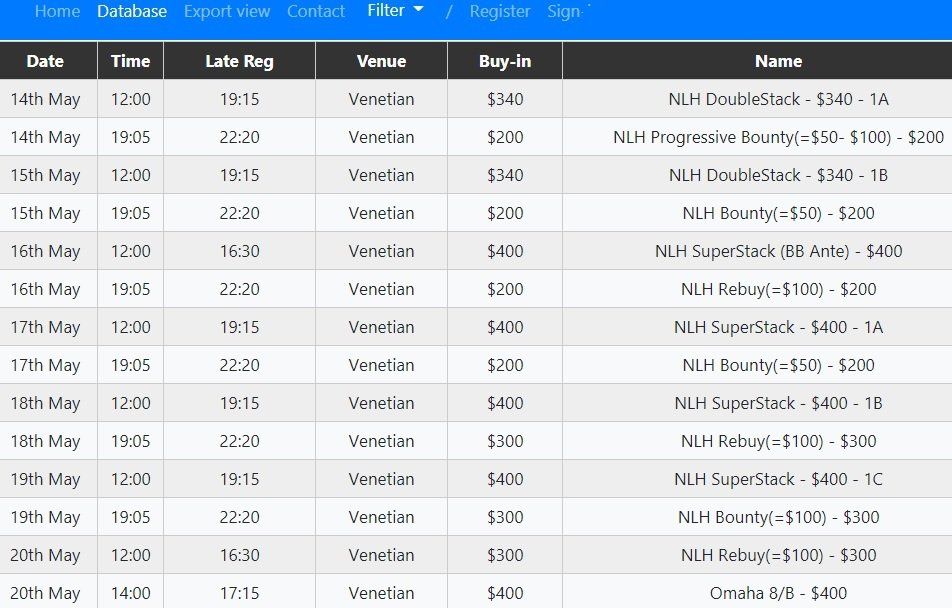Viewport: 952px width, 608px height.
Task: Select Venetian venue in NLH Progressive Bounty row
Action: click(381, 137)
